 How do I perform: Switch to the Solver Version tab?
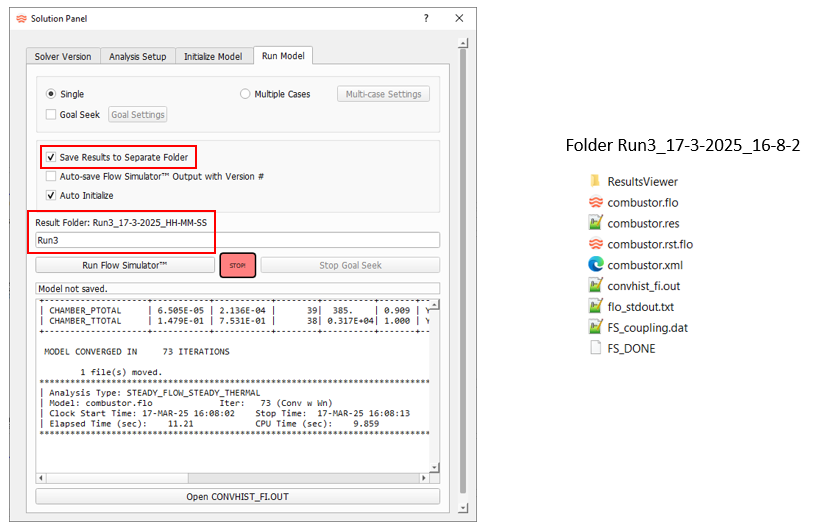[63, 56]
